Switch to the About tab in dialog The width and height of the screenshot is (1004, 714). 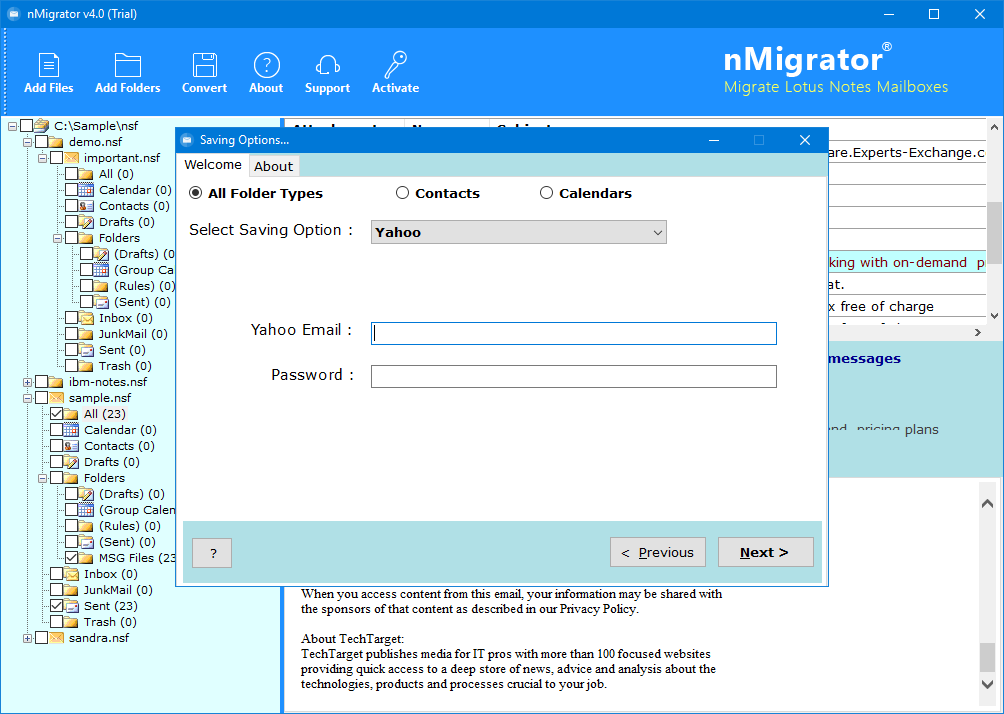pos(273,166)
